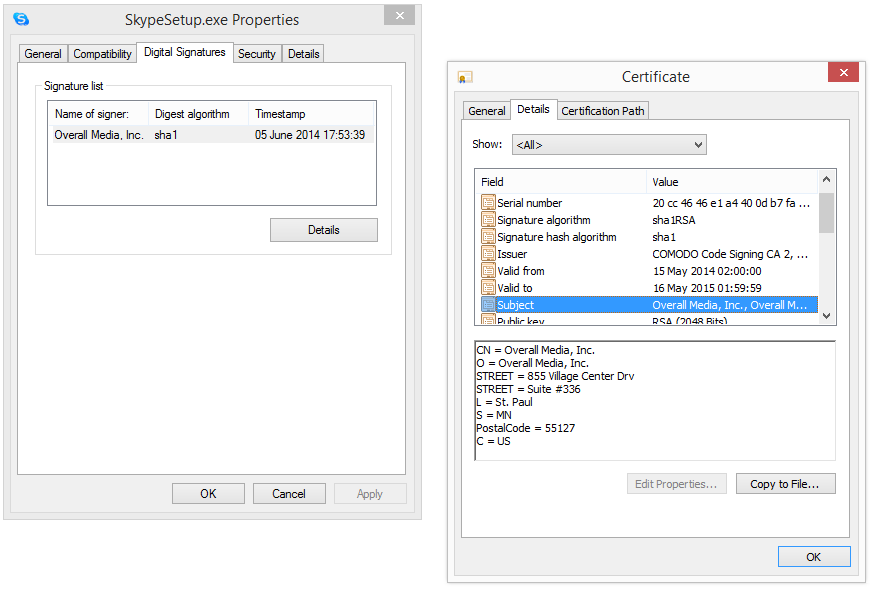
Task: Click the greyed Apply button
Action: 370,493
